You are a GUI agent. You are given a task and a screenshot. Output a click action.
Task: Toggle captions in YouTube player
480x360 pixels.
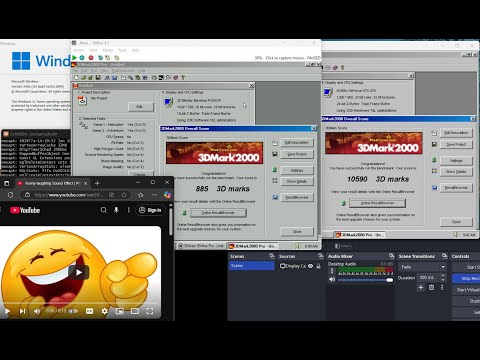coord(89,311)
